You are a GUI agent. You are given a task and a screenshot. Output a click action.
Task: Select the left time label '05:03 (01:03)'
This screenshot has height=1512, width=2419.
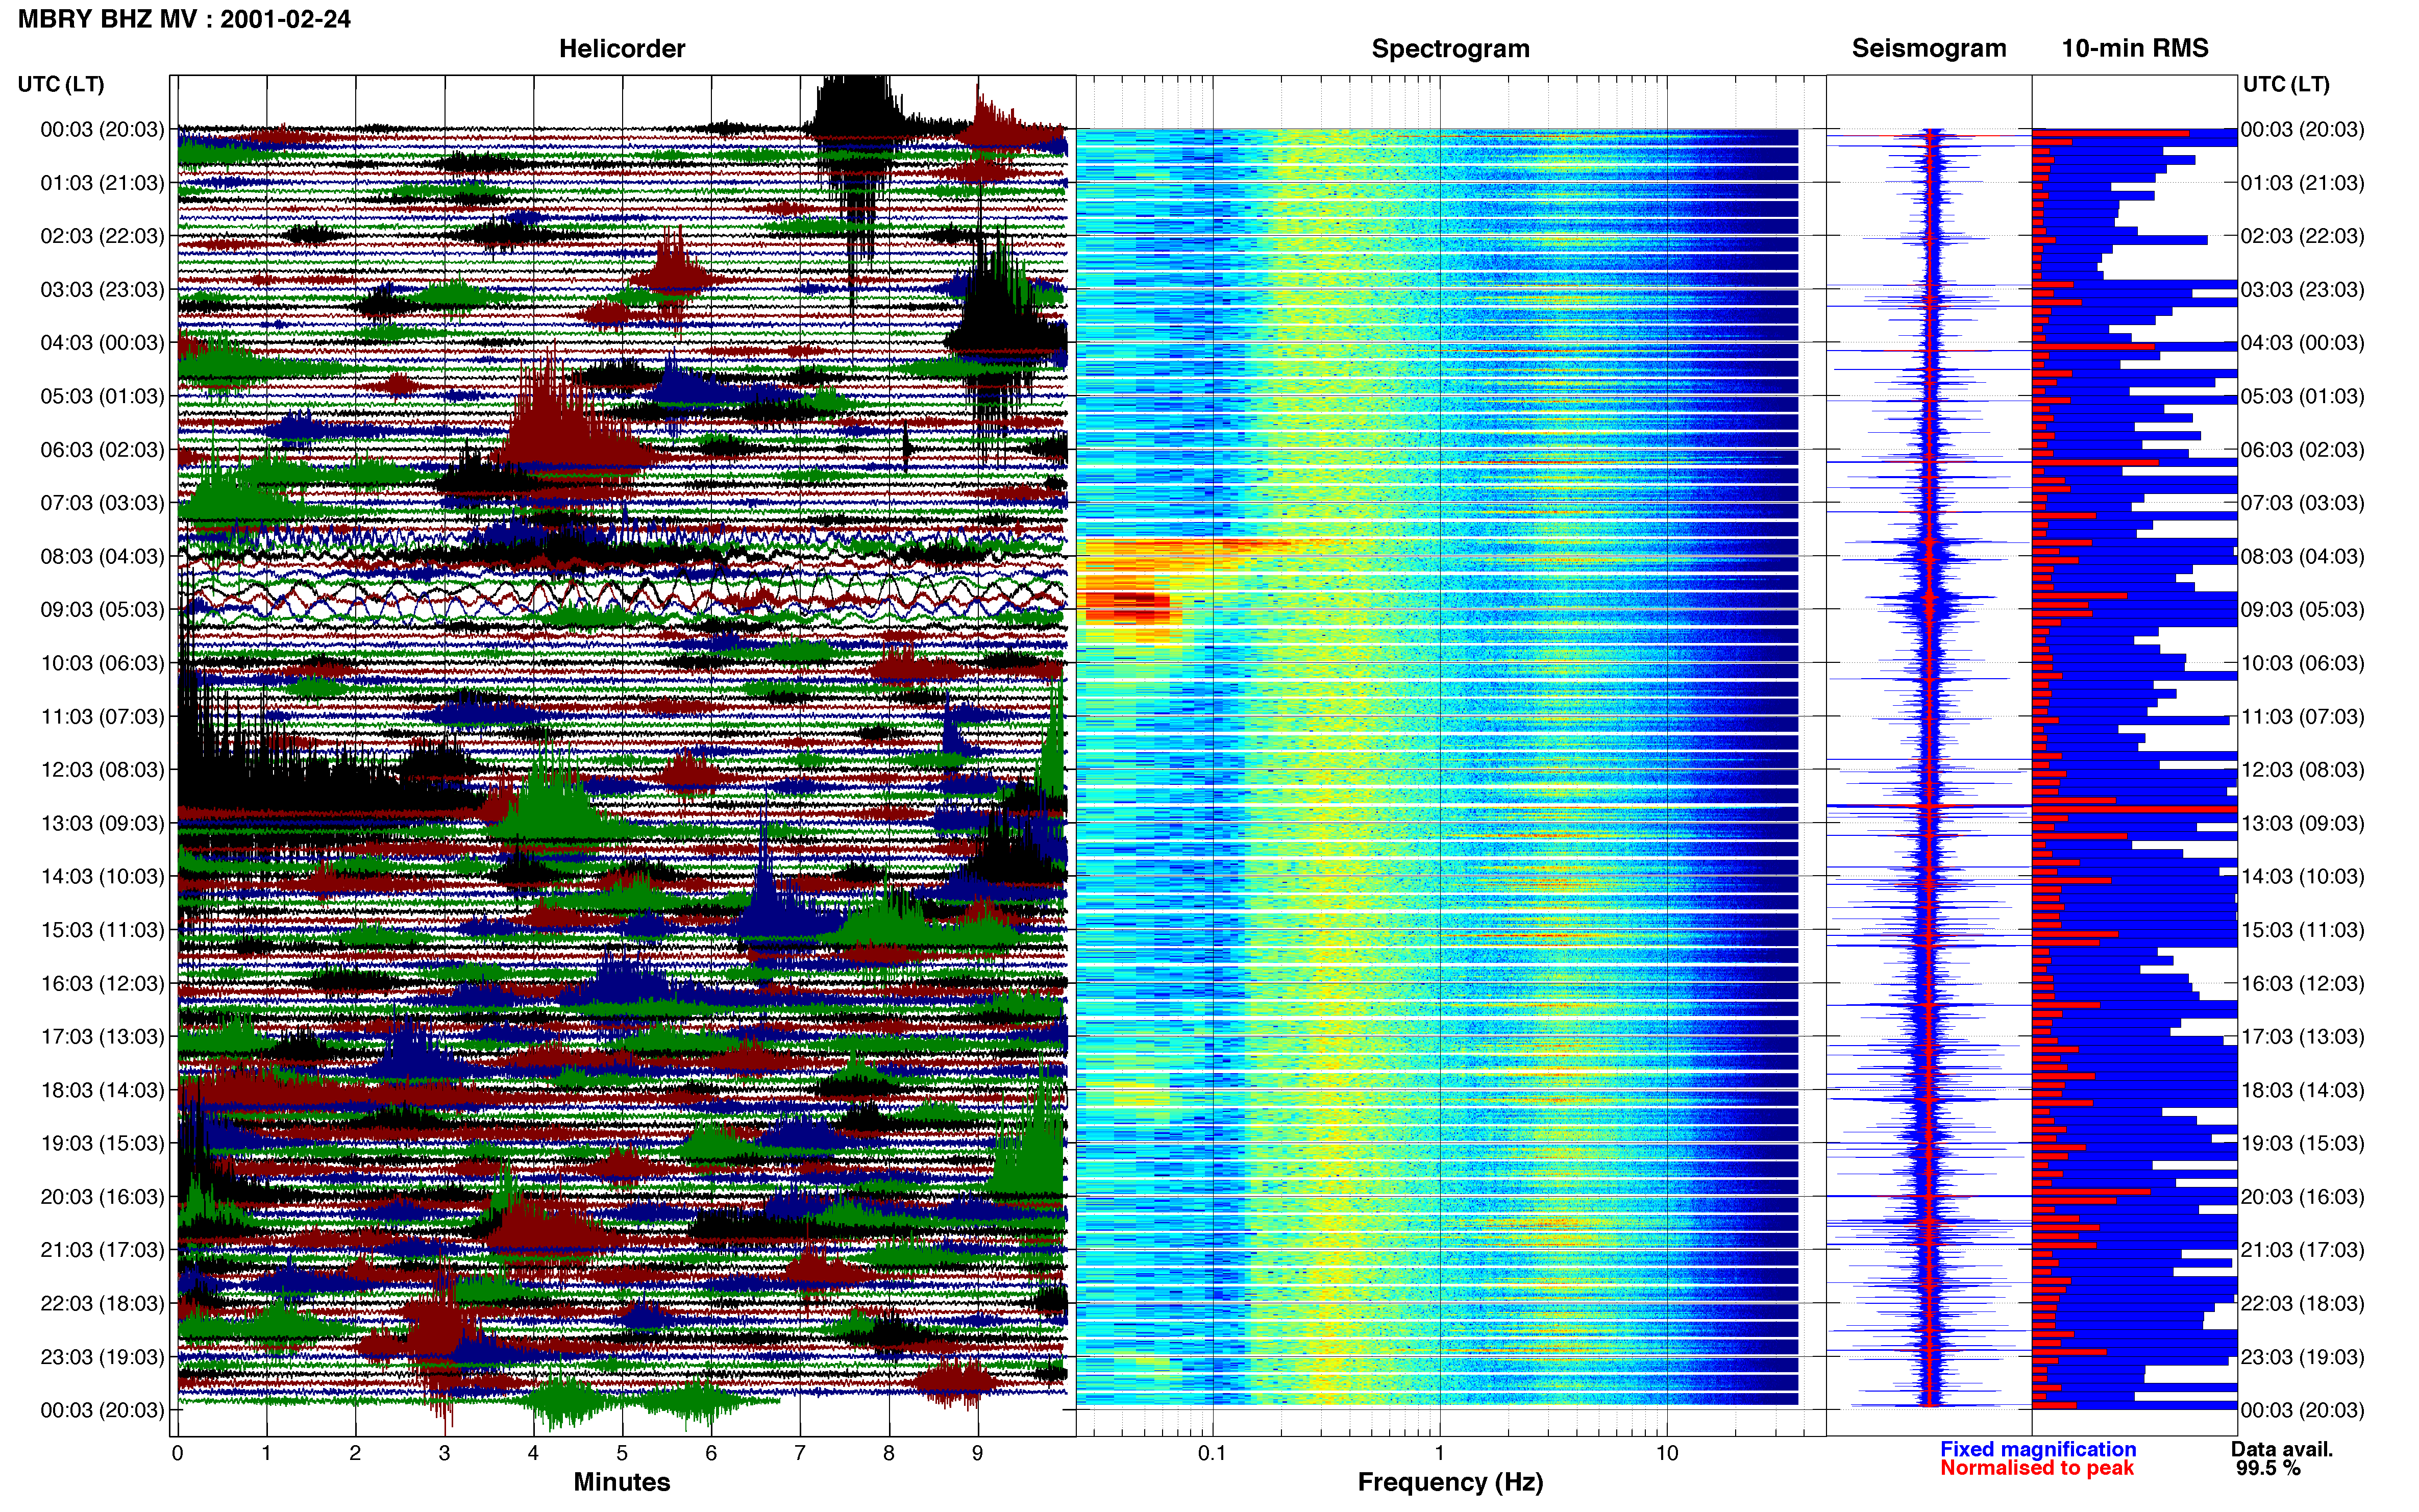point(102,396)
